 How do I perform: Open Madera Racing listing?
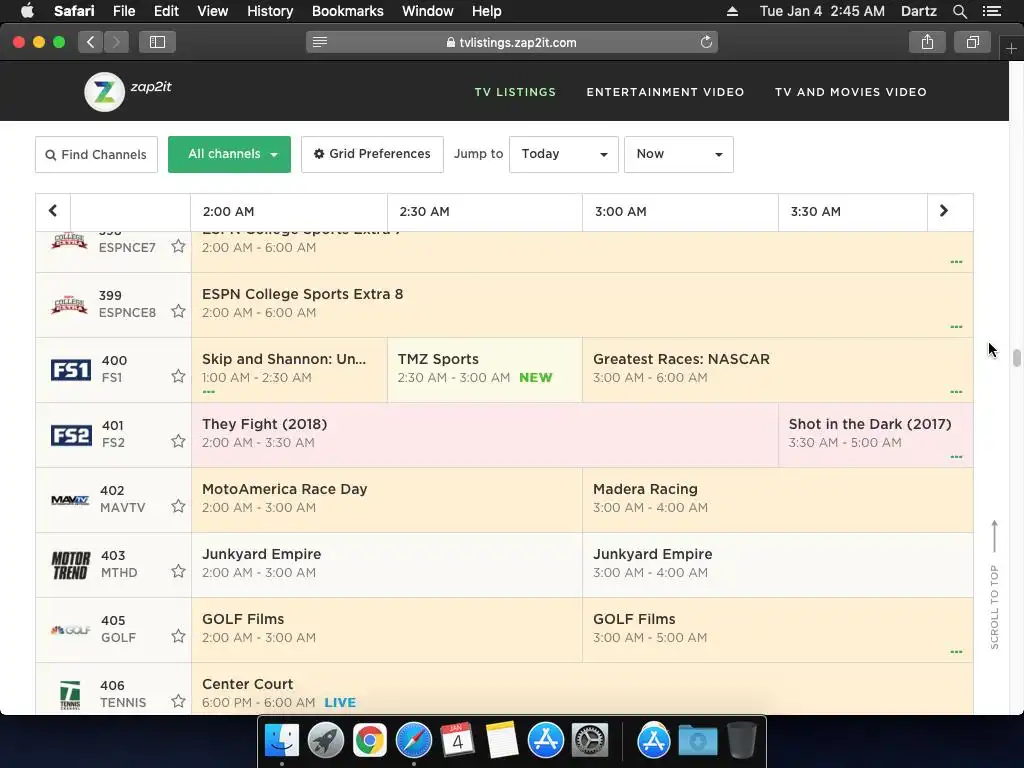(x=777, y=500)
